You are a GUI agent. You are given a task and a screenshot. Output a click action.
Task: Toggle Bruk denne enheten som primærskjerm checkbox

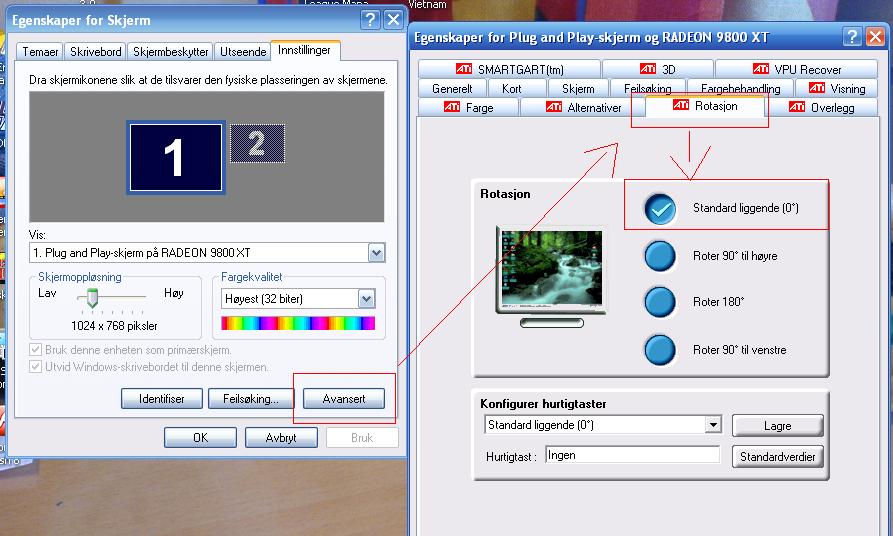click(x=35, y=350)
